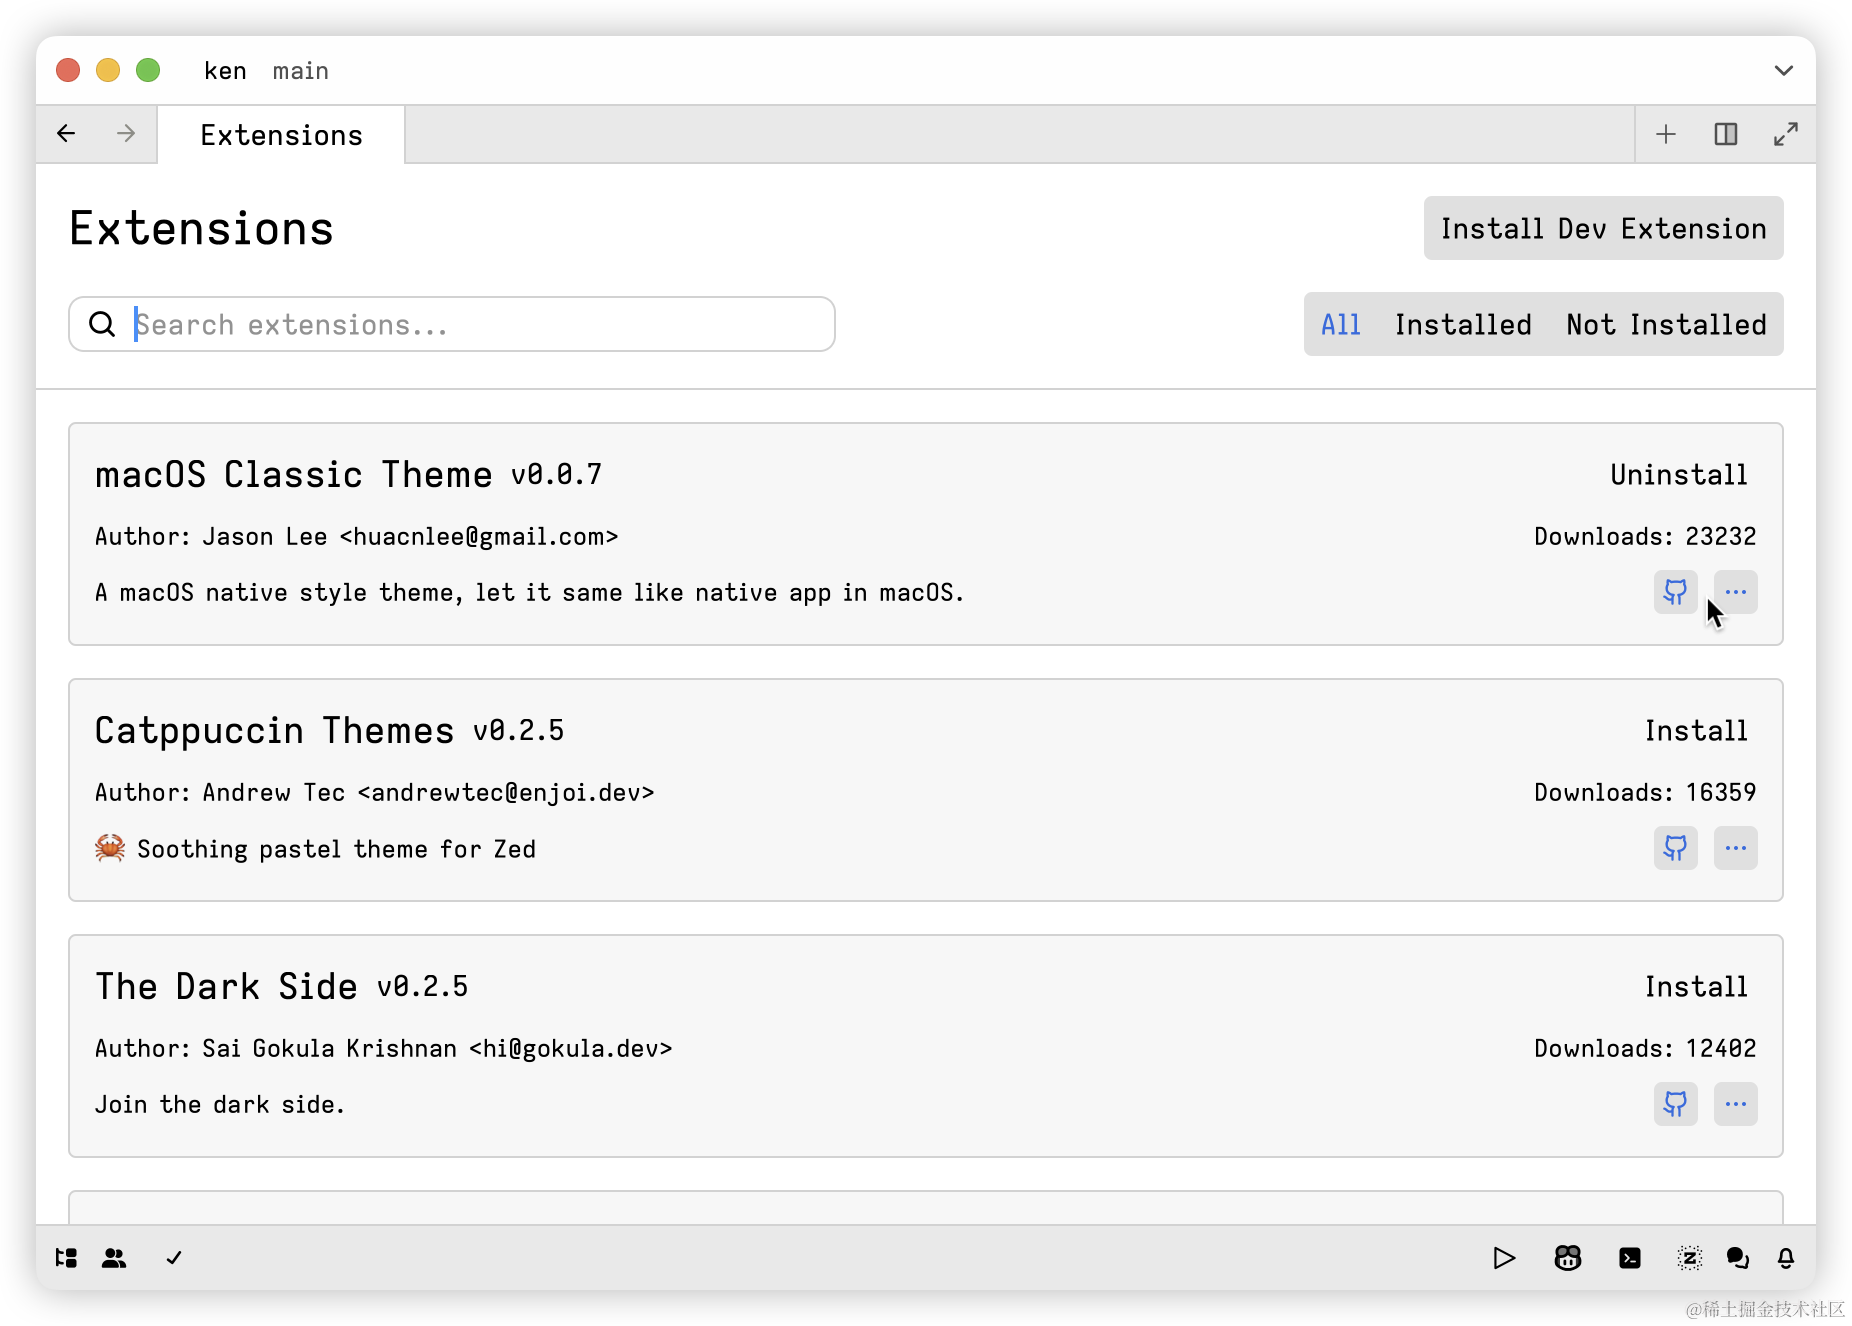This screenshot has width=1852, height=1326.
Task: Install The Dark Side extension
Action: 1696,986
